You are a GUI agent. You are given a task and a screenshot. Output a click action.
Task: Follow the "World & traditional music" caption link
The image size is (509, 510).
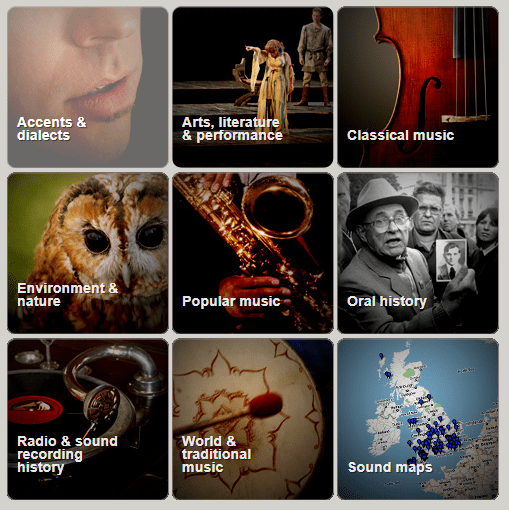tap(216, 454)
